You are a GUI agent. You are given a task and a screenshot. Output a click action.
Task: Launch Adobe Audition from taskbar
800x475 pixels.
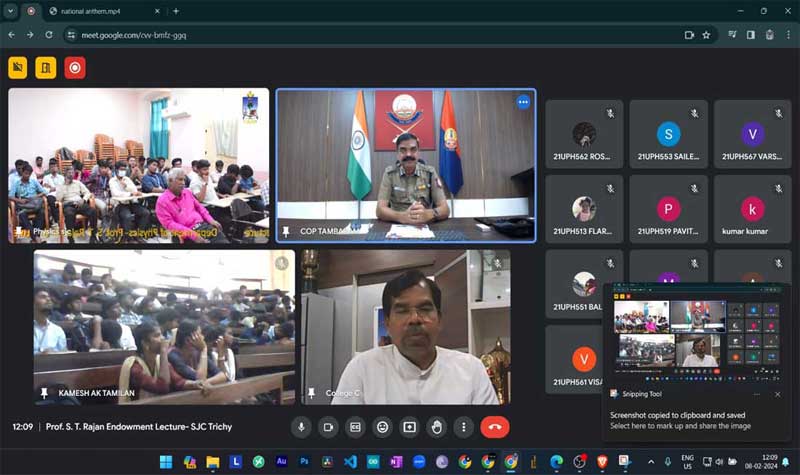pos(281,462)
